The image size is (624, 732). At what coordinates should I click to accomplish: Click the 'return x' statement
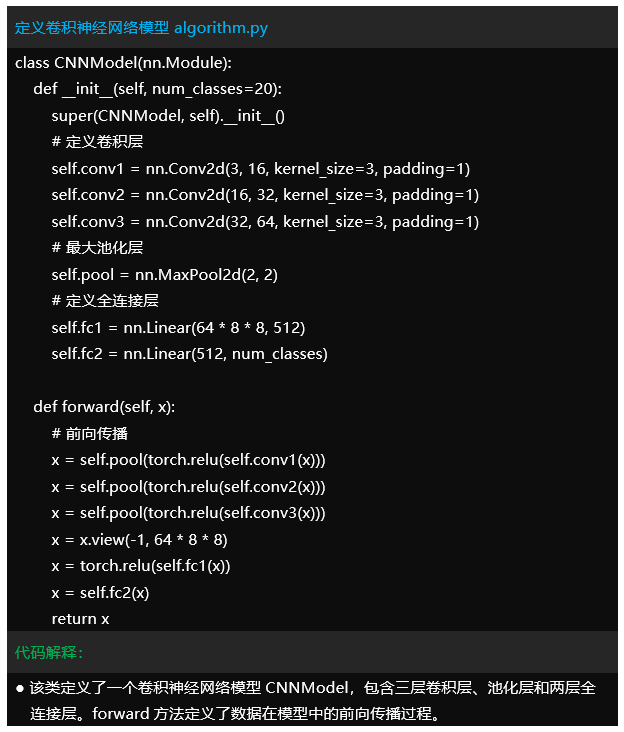(x=80, y=619)
